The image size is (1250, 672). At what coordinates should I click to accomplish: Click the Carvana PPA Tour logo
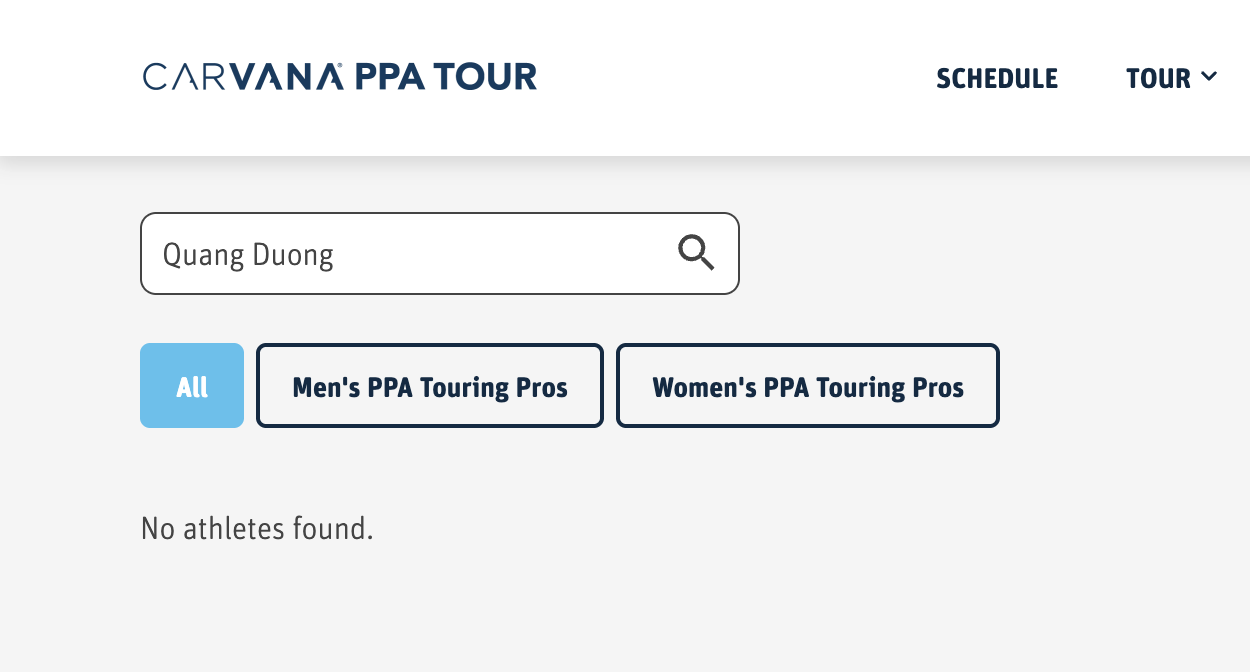point(340,77)
